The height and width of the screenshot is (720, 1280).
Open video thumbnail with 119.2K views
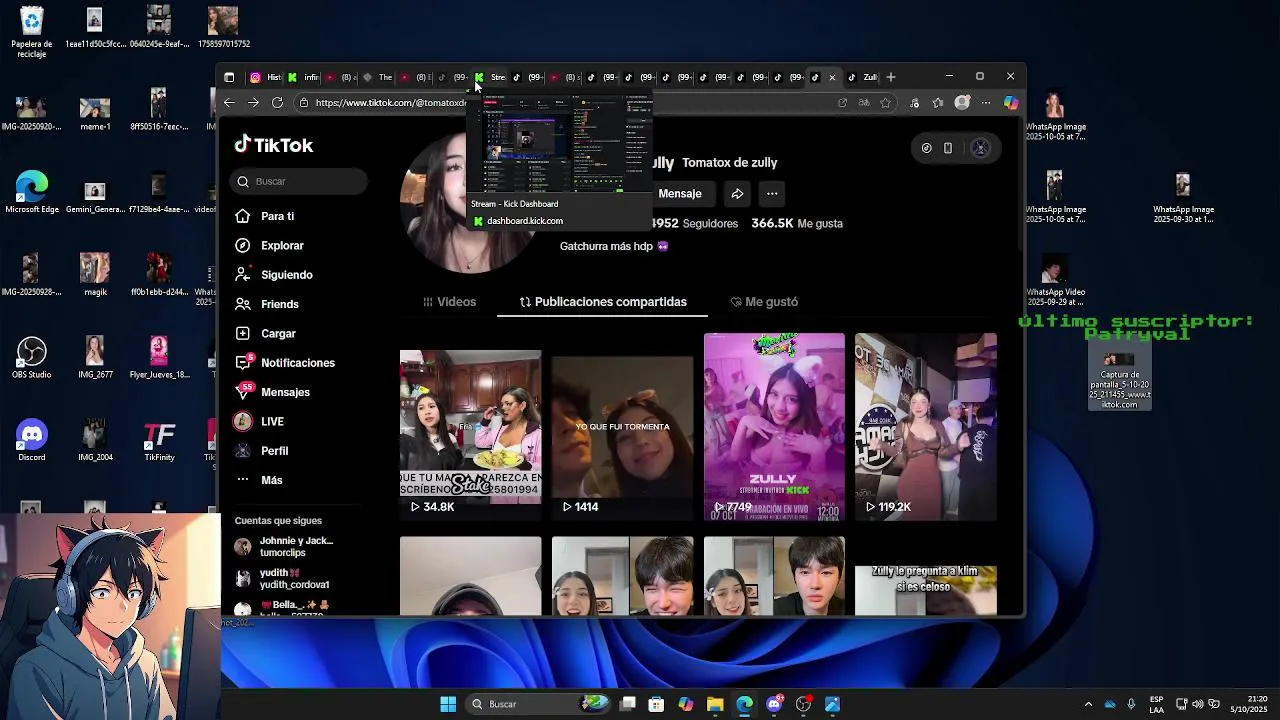point(926,427)
